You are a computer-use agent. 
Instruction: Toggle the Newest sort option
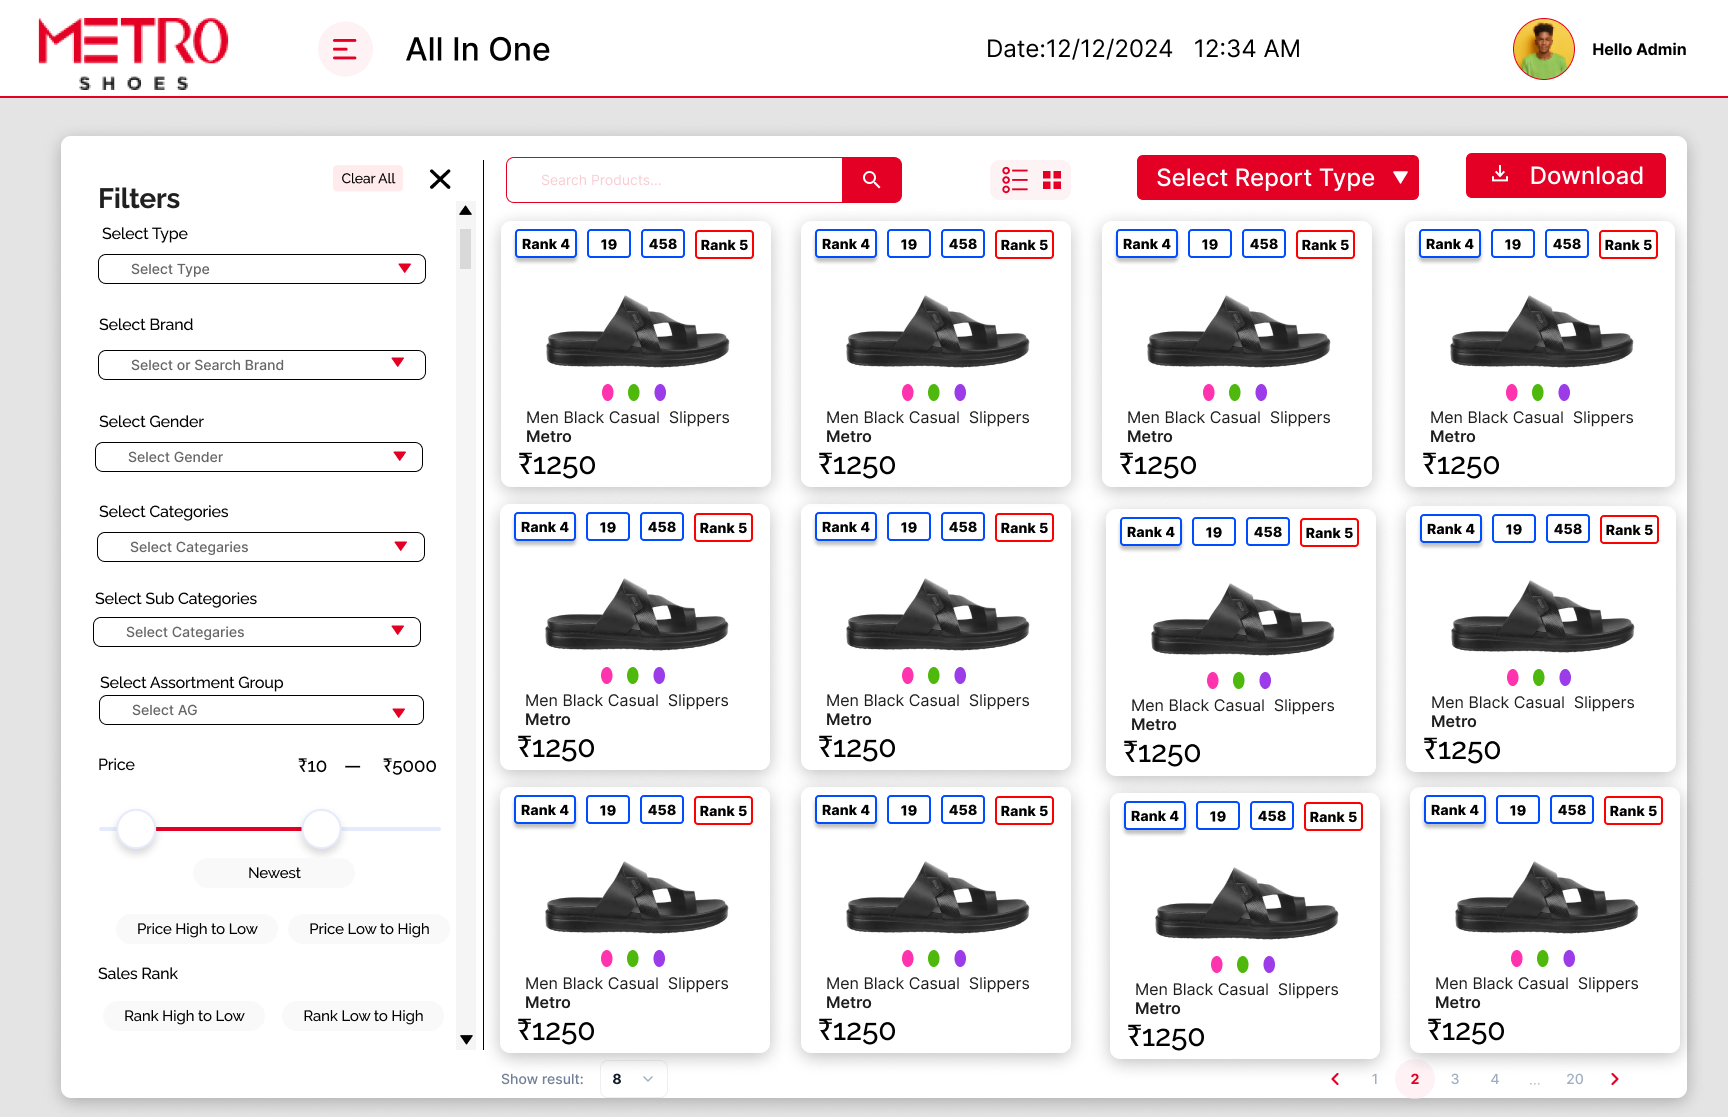coord(274,873)
